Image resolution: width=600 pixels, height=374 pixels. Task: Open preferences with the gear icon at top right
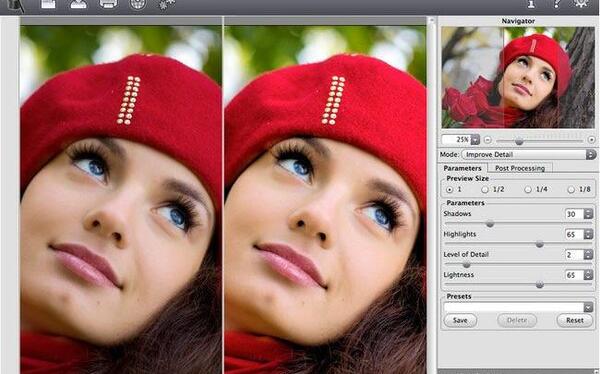click(x=581, y=4)
